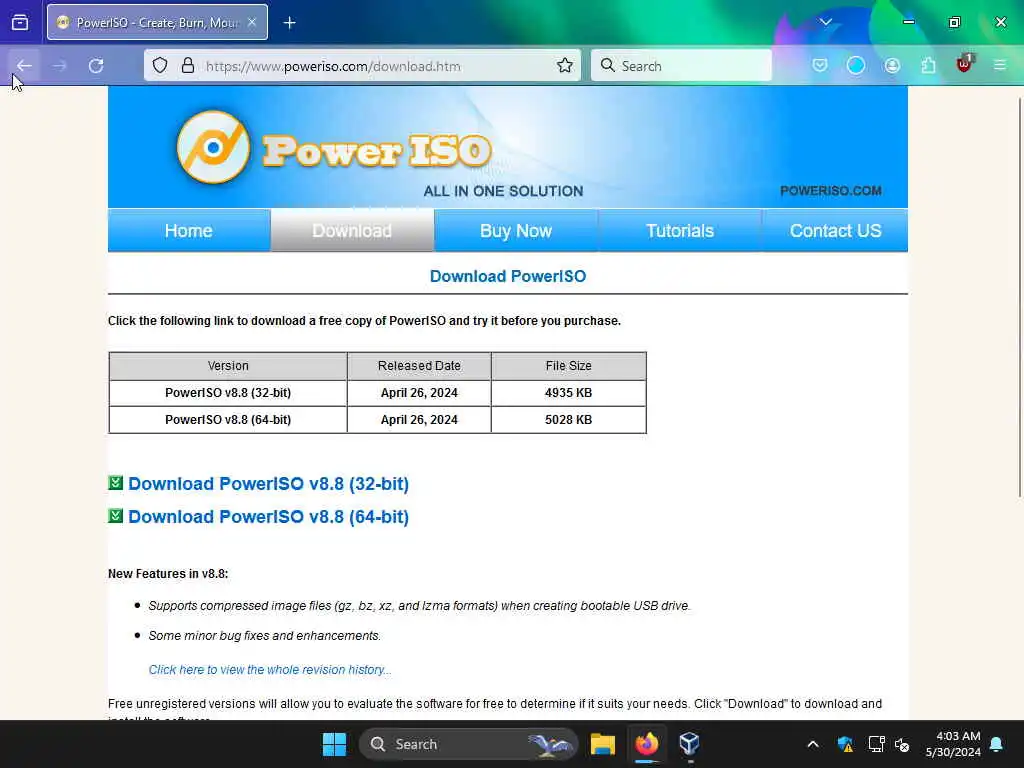The image size is (1024, 768).
Task: Open the Contact US navigation tab
Action: click(x=835, y=231)
